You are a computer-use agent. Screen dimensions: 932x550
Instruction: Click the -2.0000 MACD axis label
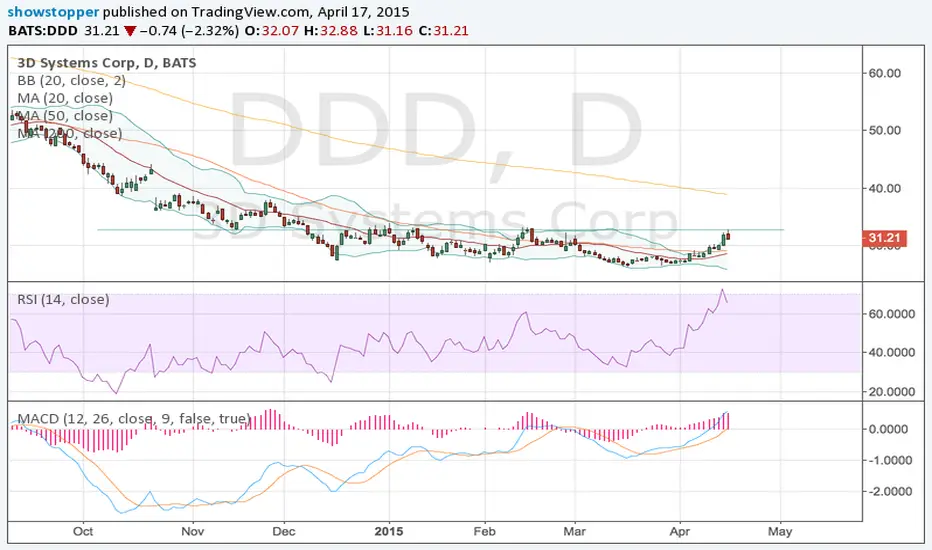coord(889,492)
